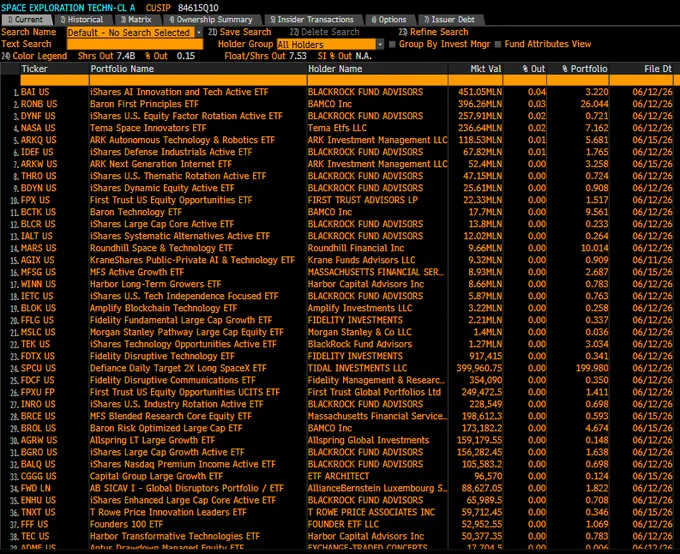Screen dimensions: 680x554
Task: Open the Ownership Summary tab
Action: (x=212, y=20)
